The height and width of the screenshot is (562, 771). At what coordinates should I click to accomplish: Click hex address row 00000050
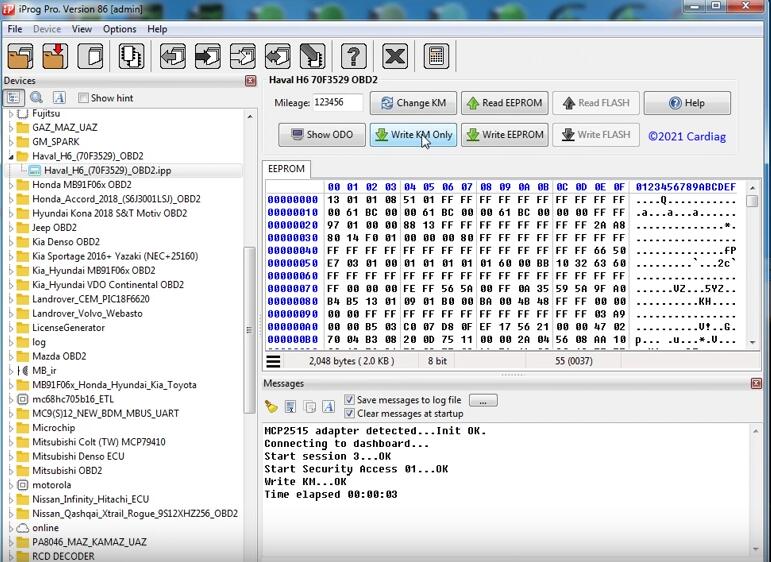[293, 264]
